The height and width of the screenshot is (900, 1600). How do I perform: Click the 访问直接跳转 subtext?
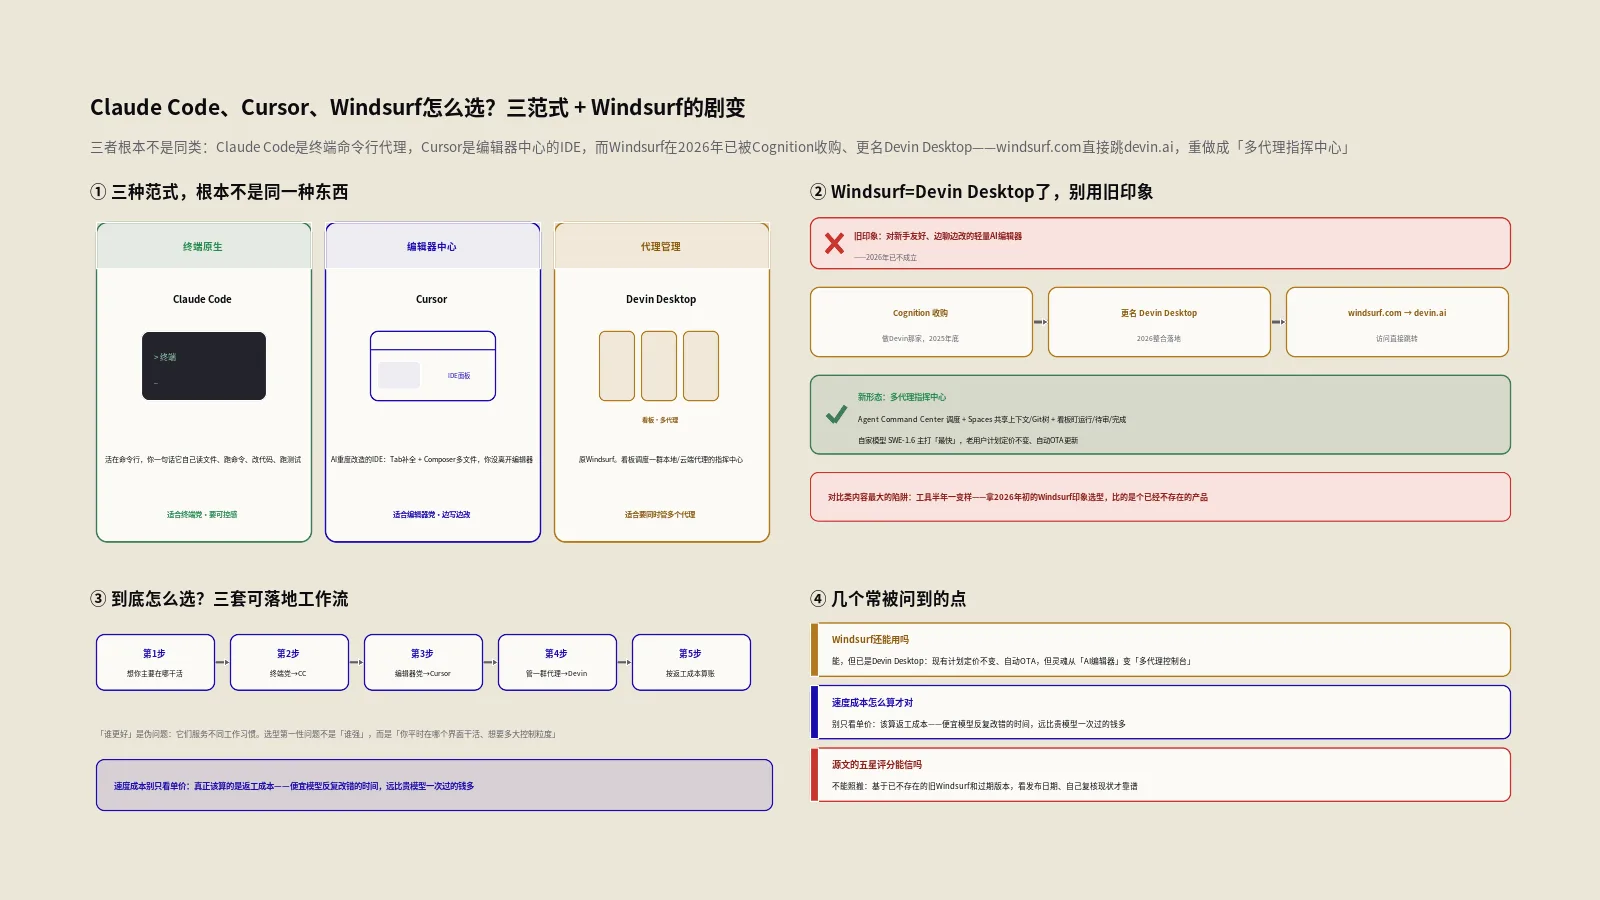[1397, 339]
